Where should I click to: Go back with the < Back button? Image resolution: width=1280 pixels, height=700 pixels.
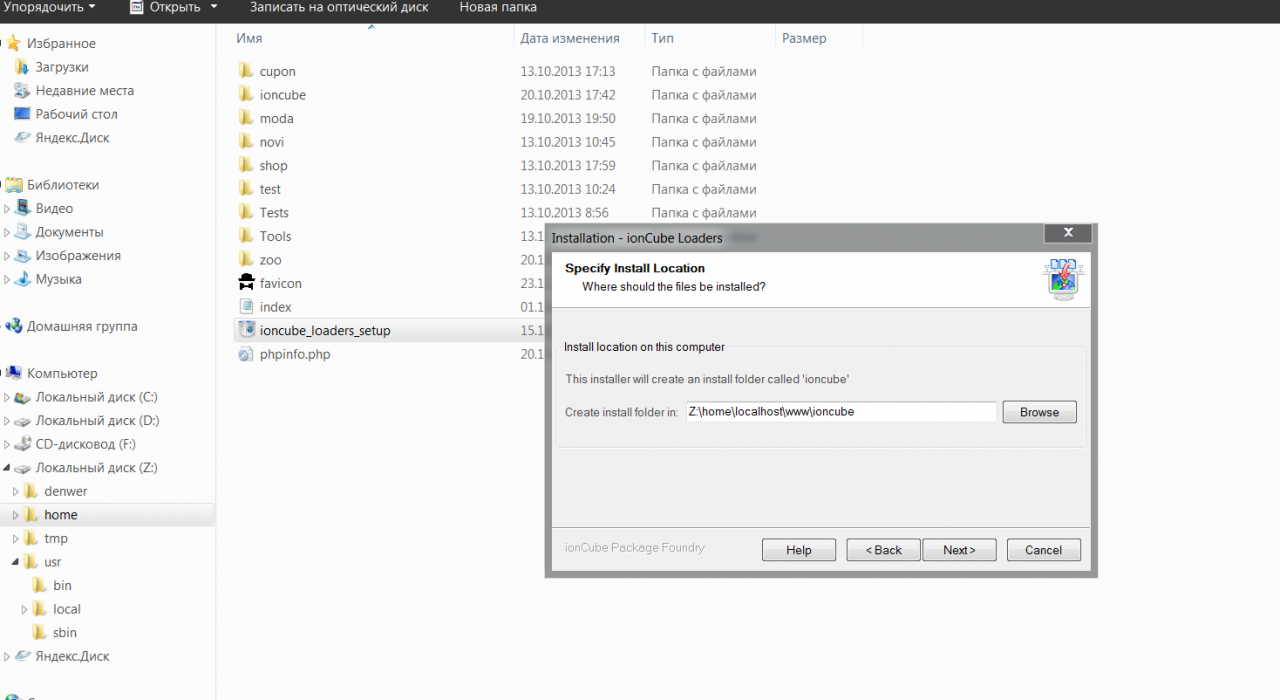pyautogui.click(x=883, y=550)
